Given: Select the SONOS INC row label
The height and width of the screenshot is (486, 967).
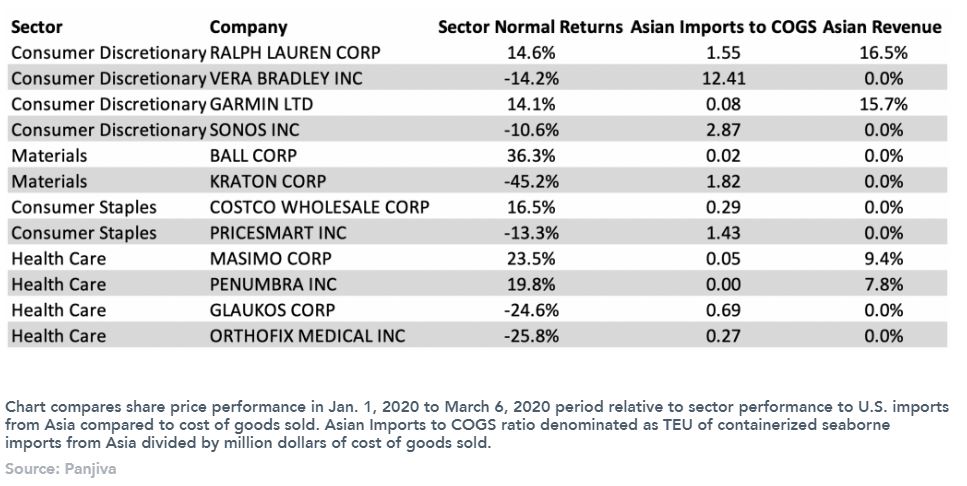Looking at the screenshot, I should [x=254, y=130].
